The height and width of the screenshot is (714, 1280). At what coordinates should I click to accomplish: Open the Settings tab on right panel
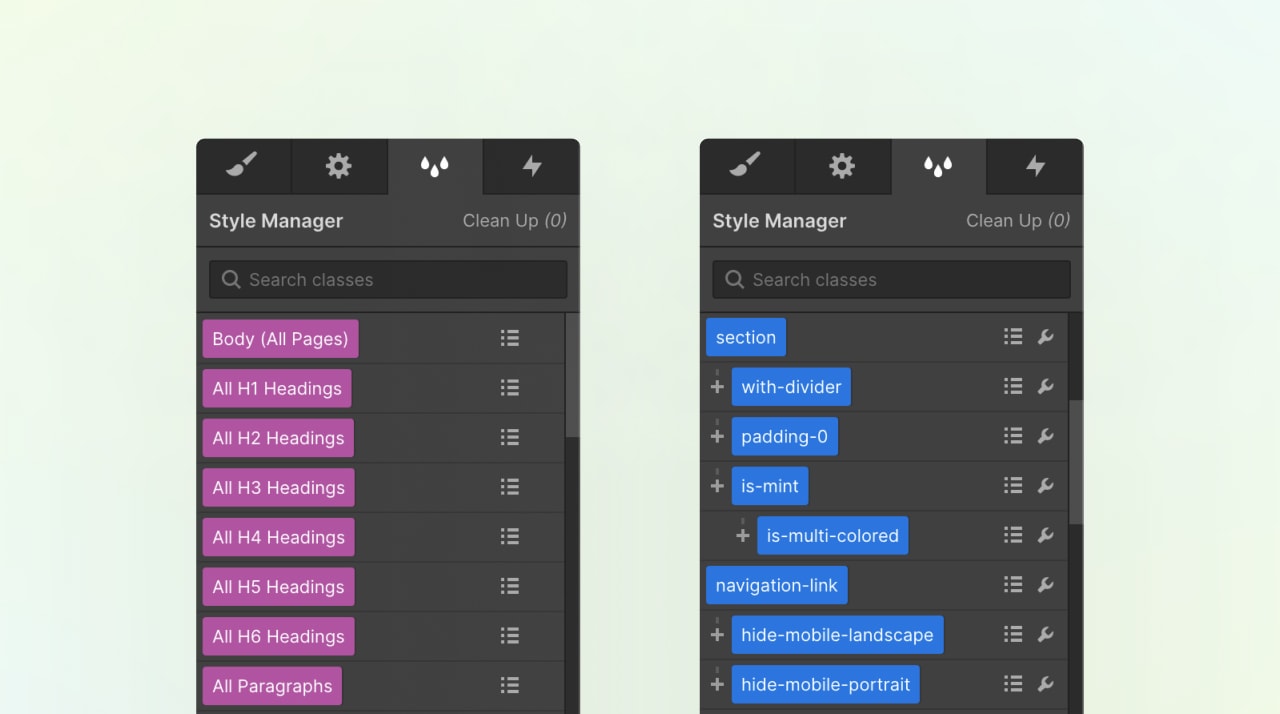pyautogui.click(x=843, y=166)
